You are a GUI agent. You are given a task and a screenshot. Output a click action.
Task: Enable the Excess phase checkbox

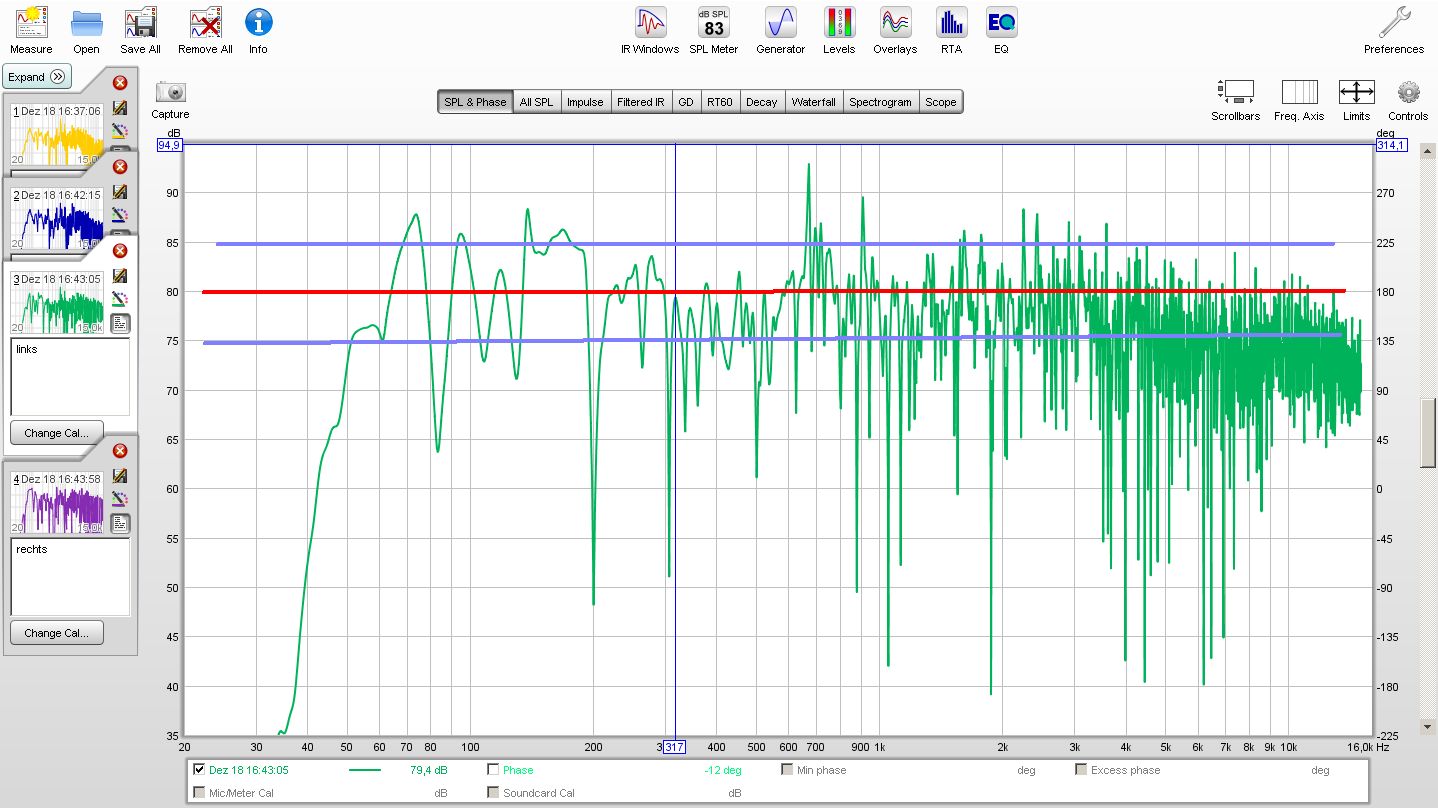[1081, 770]
